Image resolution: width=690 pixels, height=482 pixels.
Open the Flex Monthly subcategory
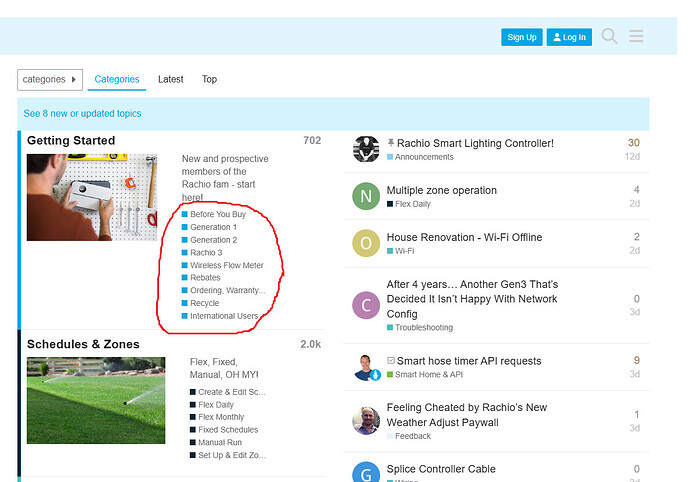click(221, 417)
